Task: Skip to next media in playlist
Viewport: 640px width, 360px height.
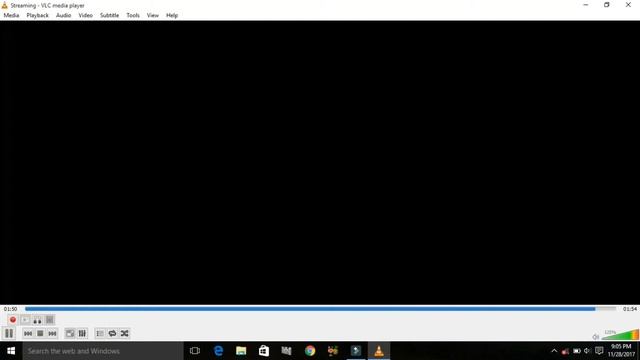Action: 52,333
